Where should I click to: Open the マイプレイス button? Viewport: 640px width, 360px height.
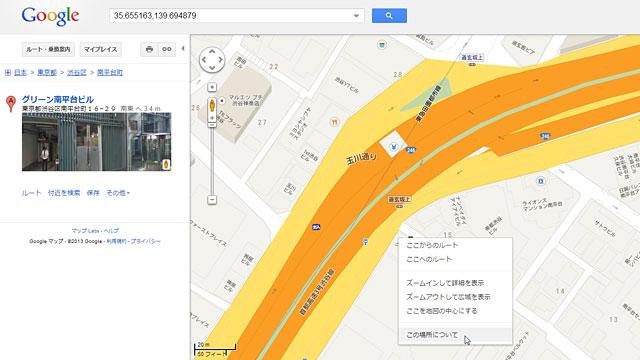coord(100,49)
